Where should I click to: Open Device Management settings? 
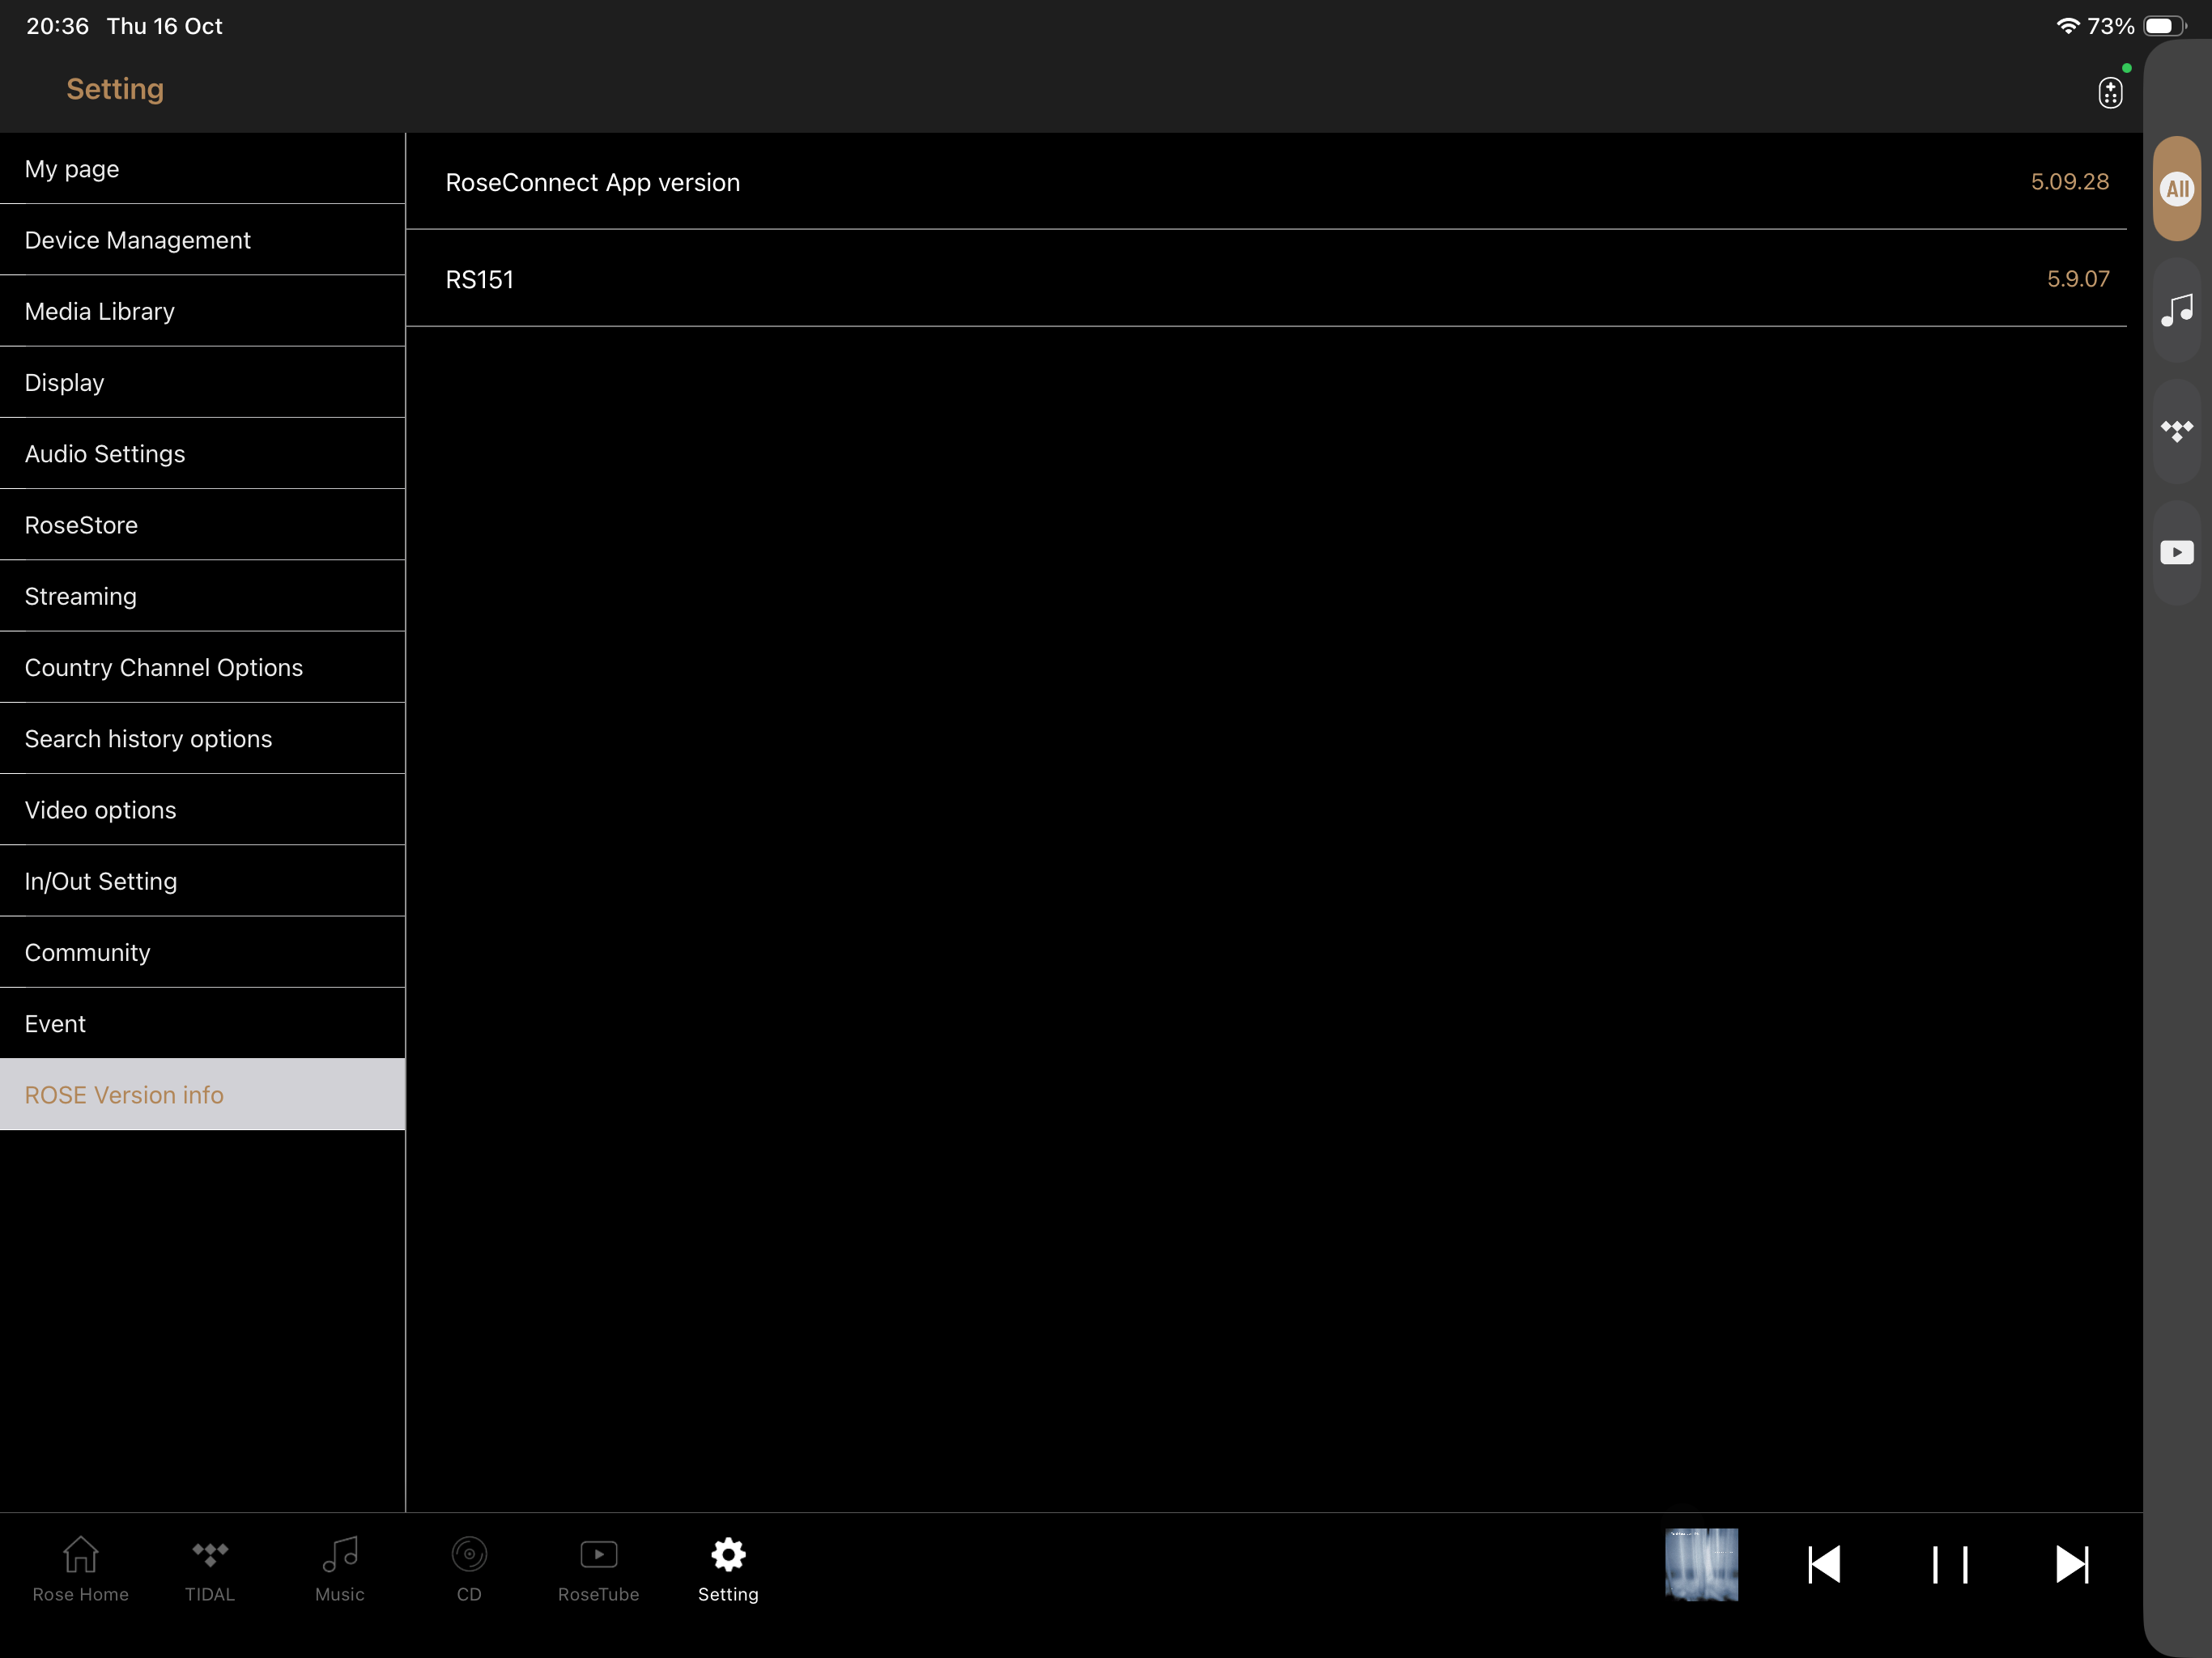(202, 240)
